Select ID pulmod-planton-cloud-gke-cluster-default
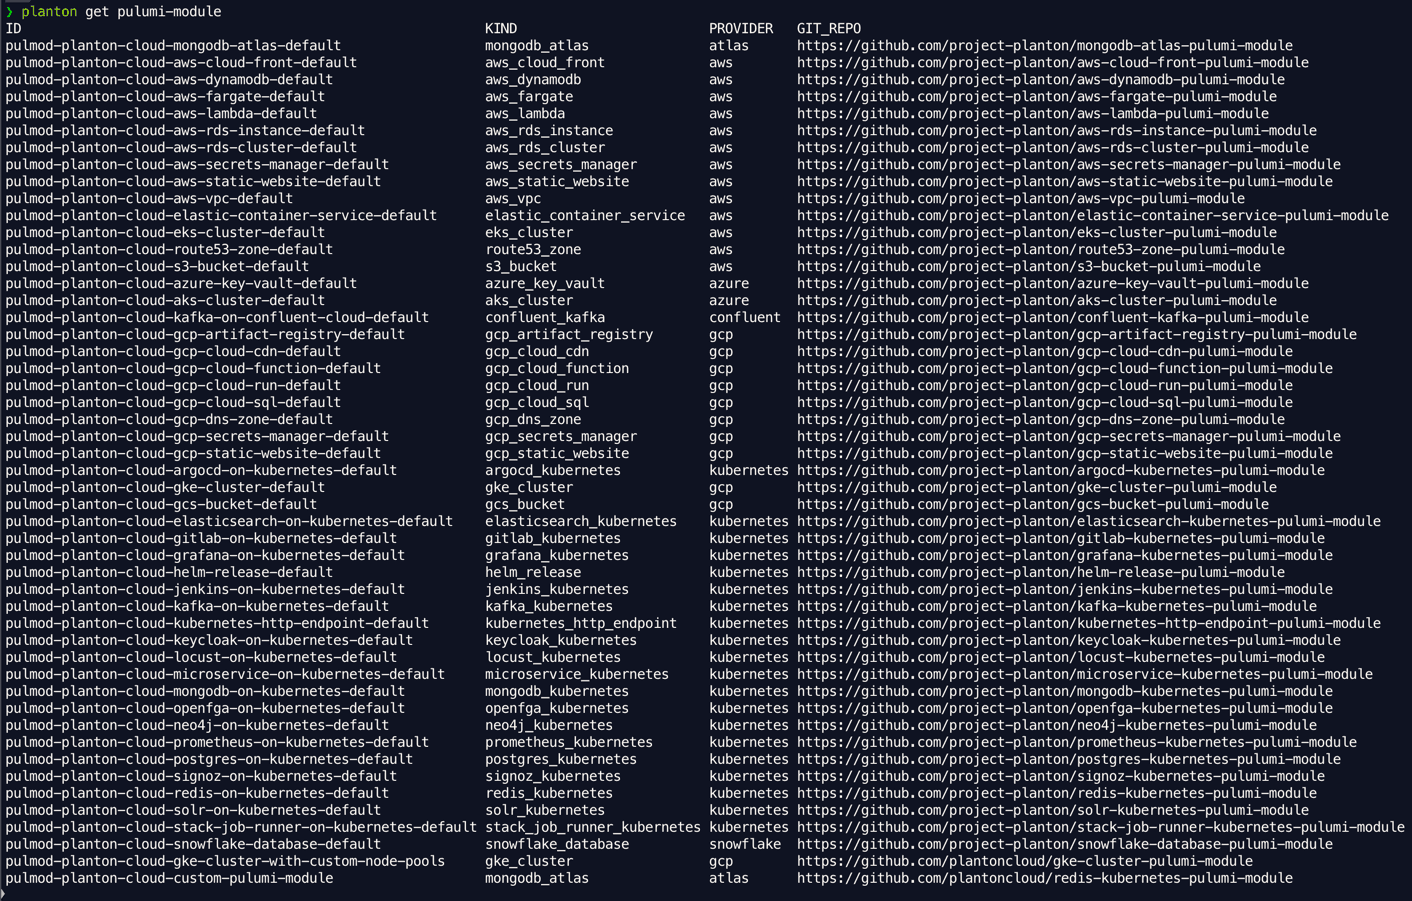1412x901 pixels. [x=165, y=487]
